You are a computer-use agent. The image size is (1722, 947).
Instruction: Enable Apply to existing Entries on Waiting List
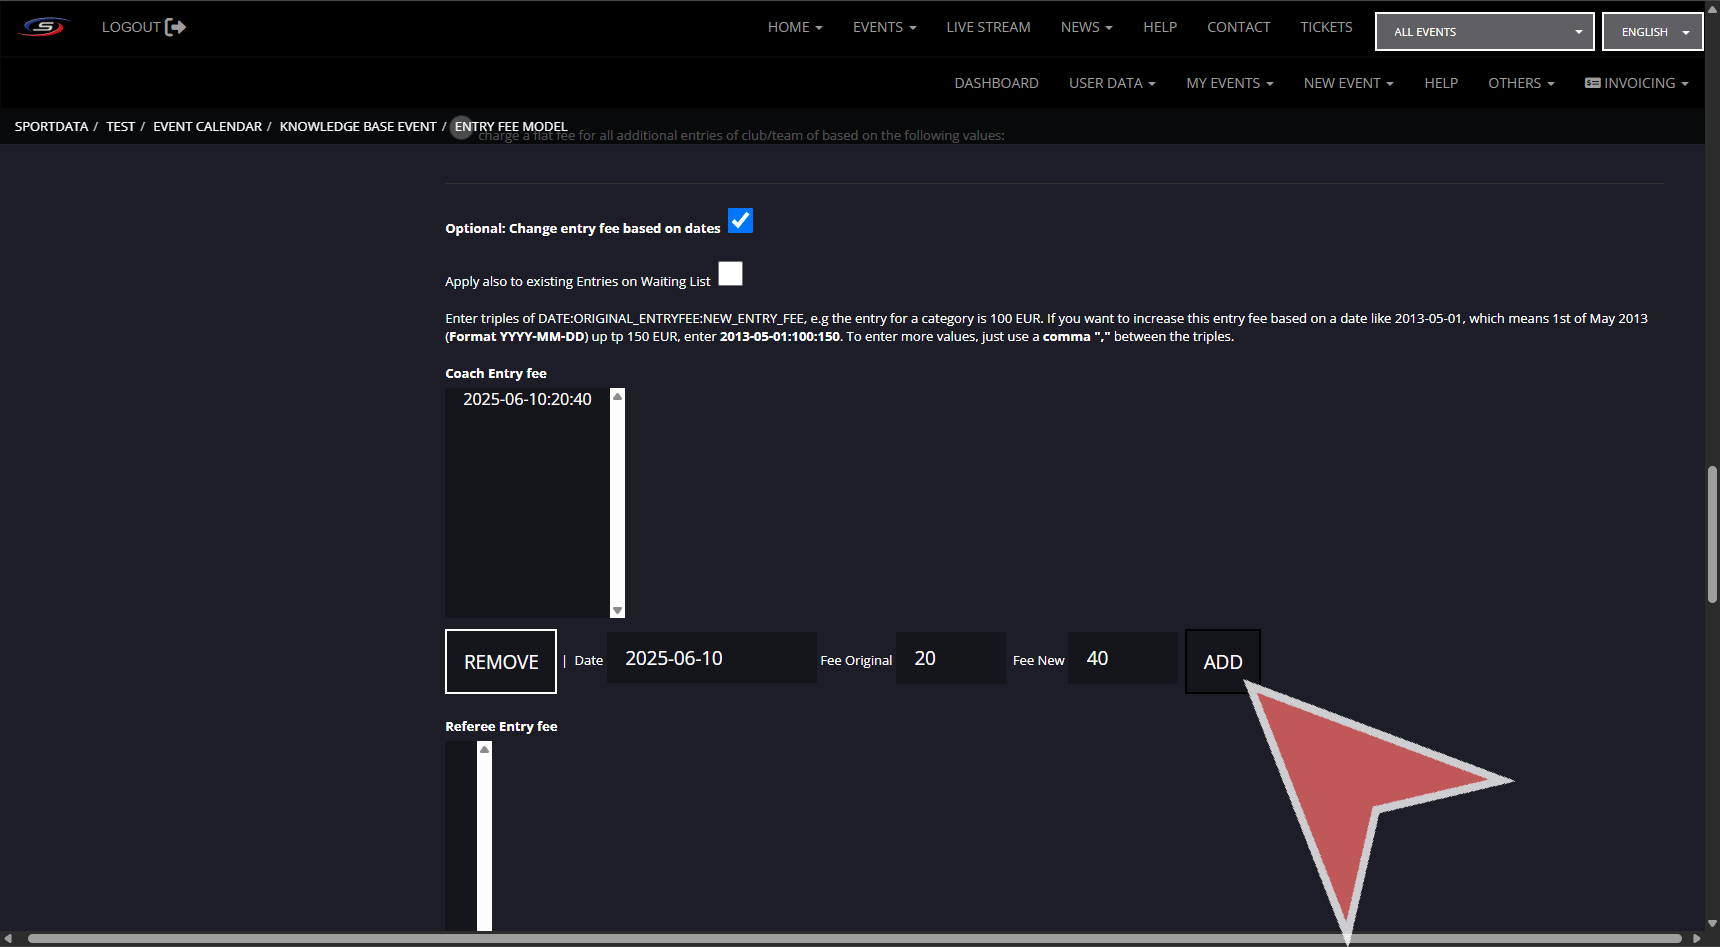[730, 274]
